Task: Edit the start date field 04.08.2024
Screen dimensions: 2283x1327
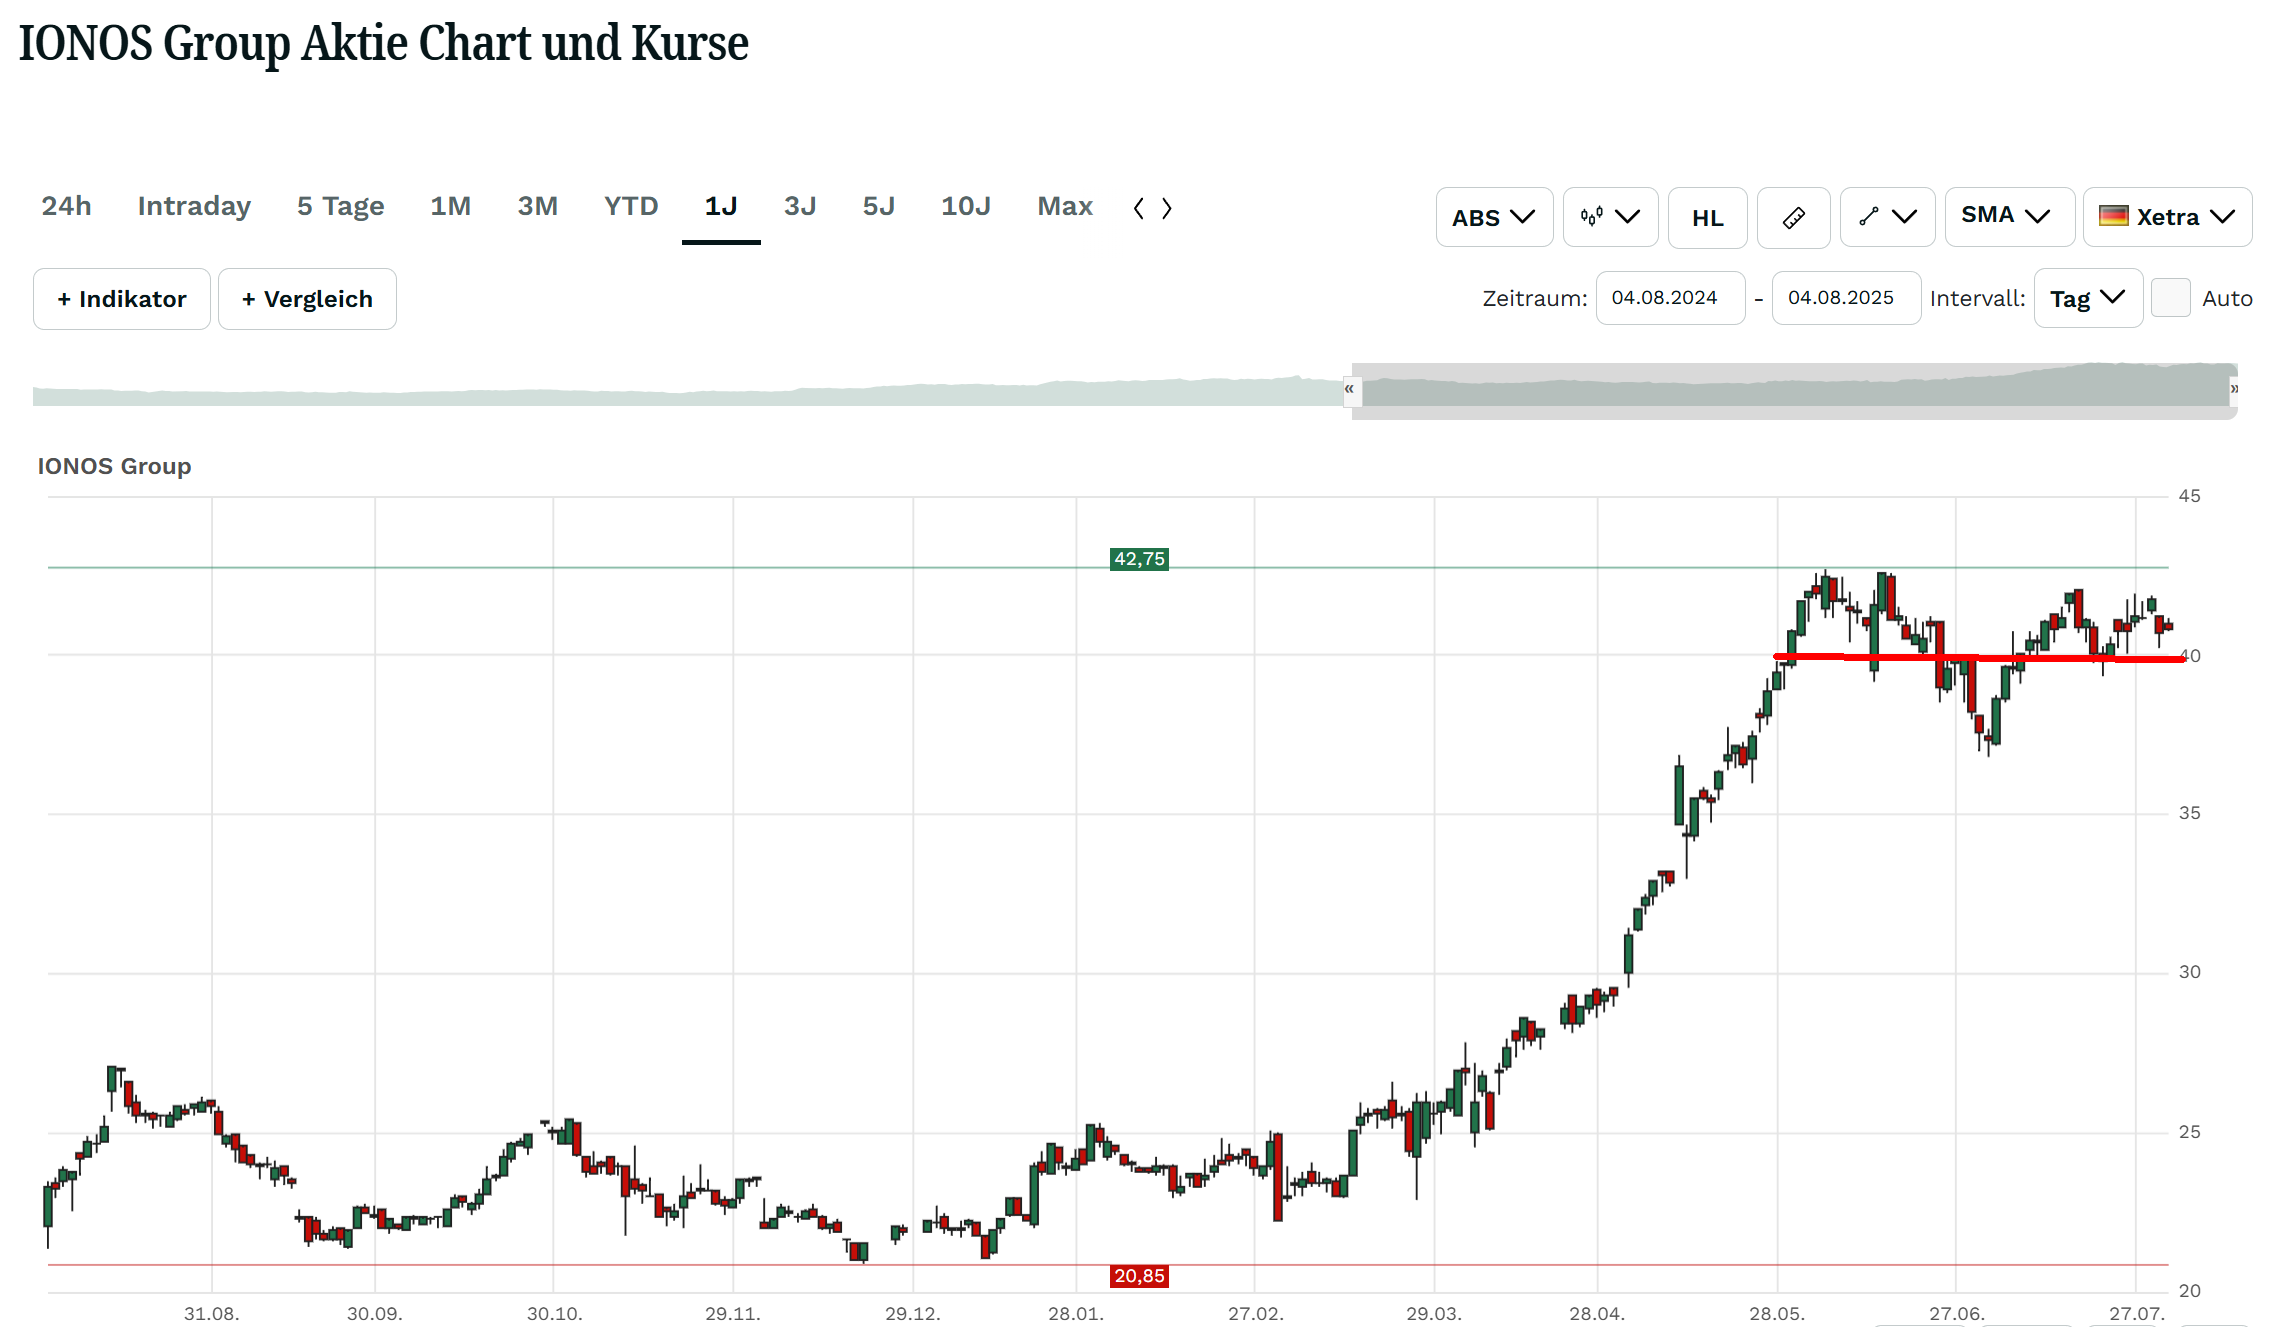Action: [1670, 298]
